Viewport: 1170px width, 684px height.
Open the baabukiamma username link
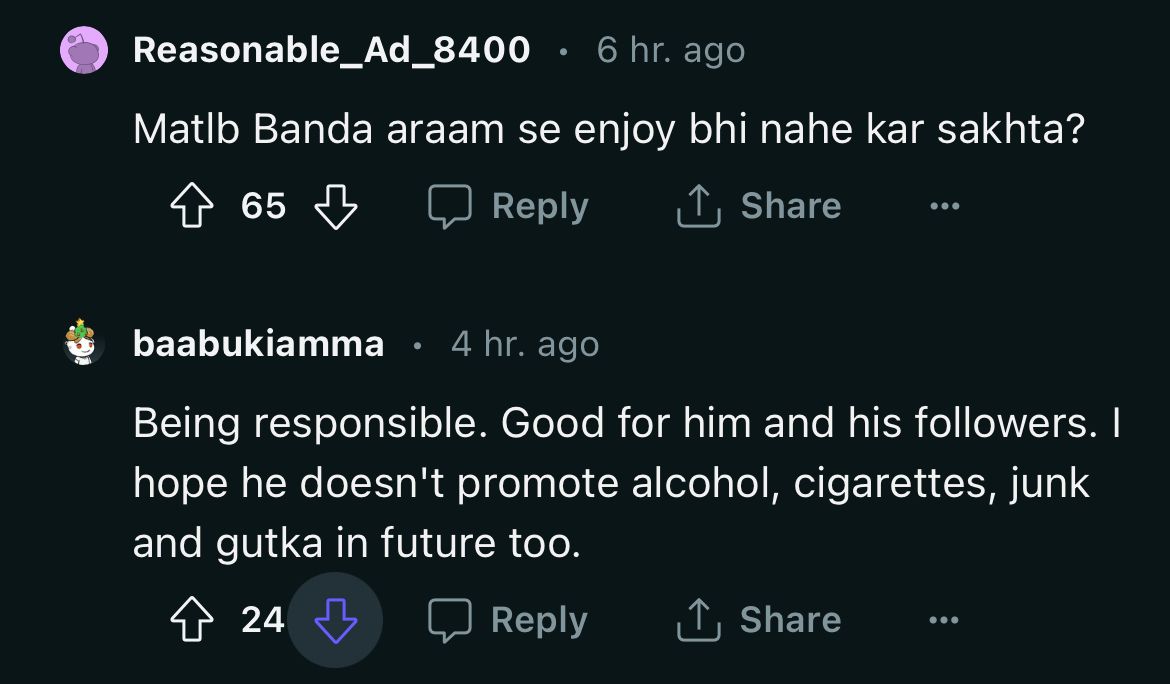pos(258,344)
